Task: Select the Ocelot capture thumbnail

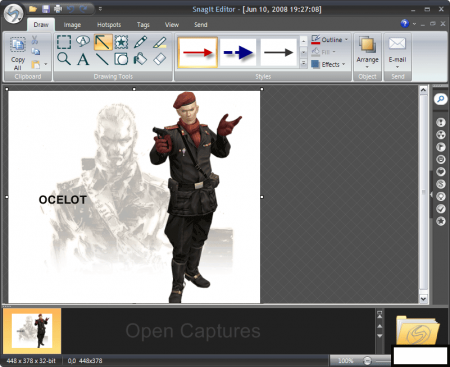Action: [32, 331]
